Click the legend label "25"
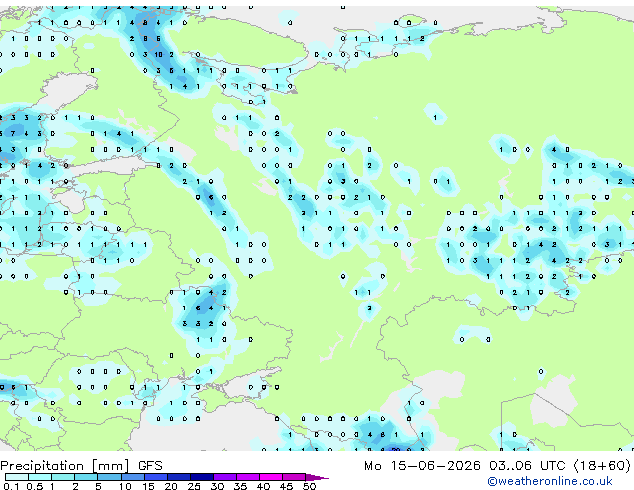 coord(194,486)
